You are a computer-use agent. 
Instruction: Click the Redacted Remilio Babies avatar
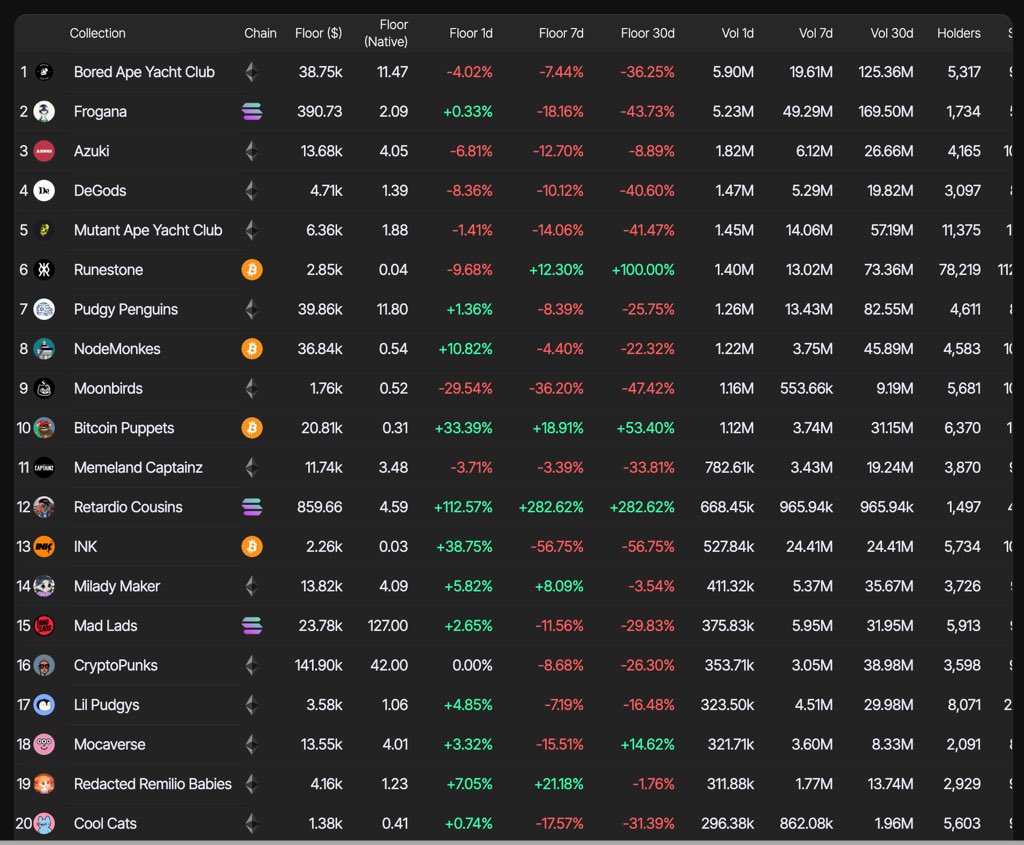[44, 784]
